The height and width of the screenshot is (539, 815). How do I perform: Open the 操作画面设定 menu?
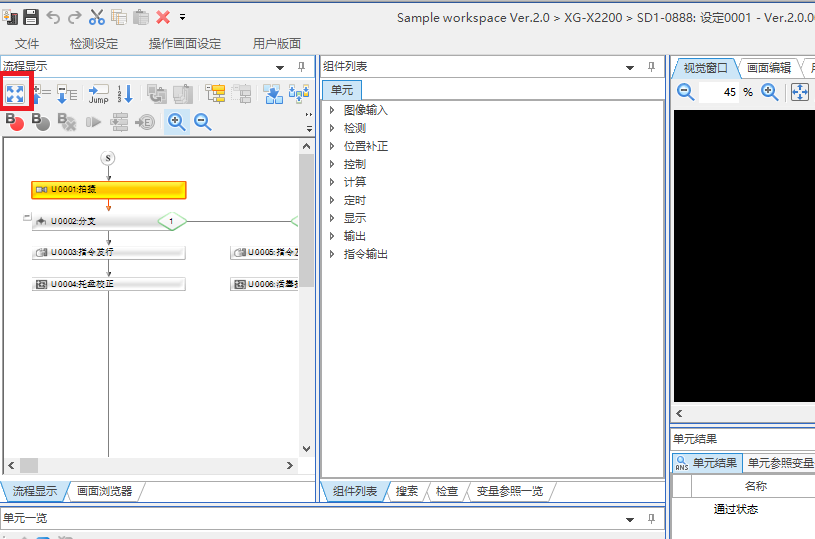tap(185, 44)
